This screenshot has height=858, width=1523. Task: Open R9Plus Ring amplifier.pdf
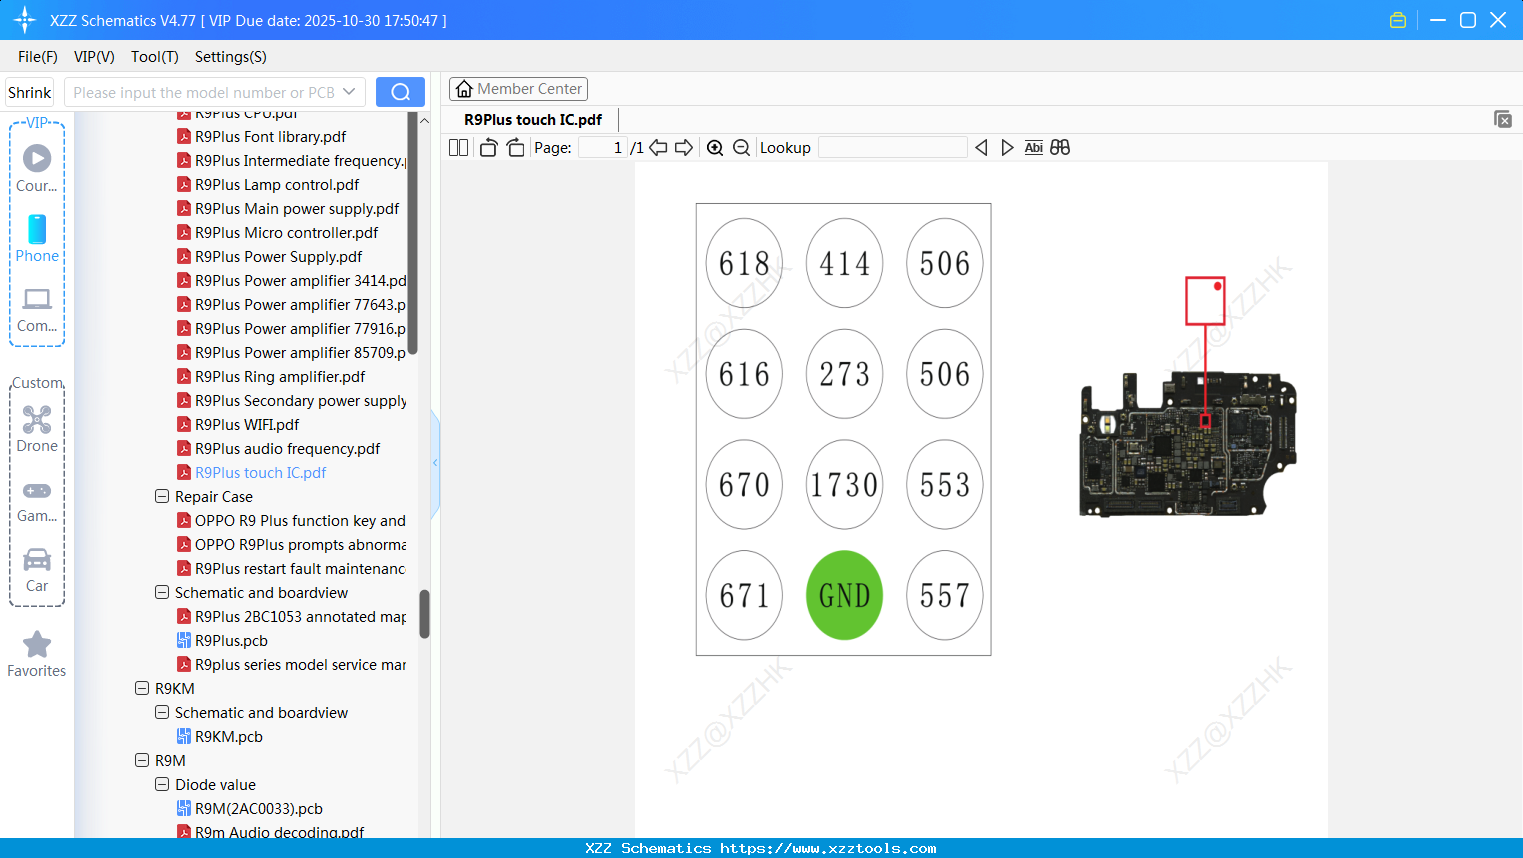click(x=271, y=377)
